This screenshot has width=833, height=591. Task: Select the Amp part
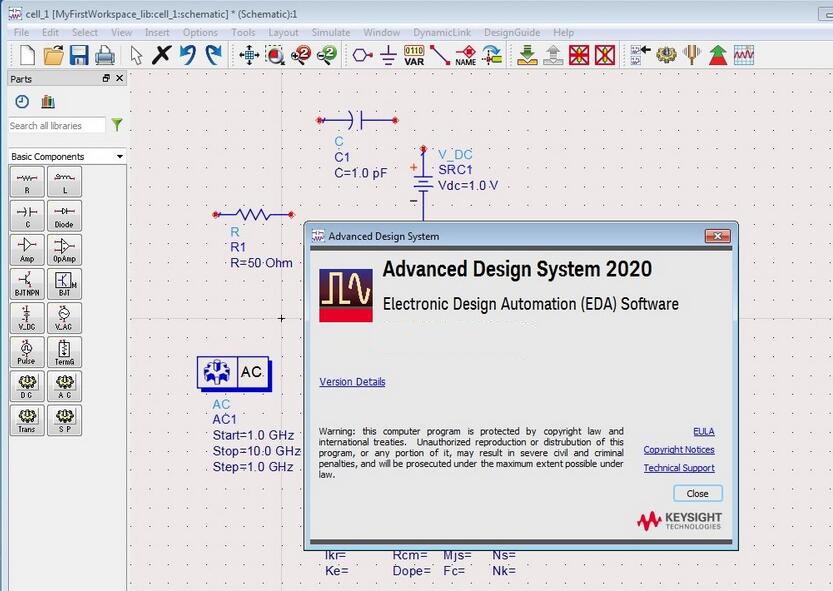click(27, 250)
